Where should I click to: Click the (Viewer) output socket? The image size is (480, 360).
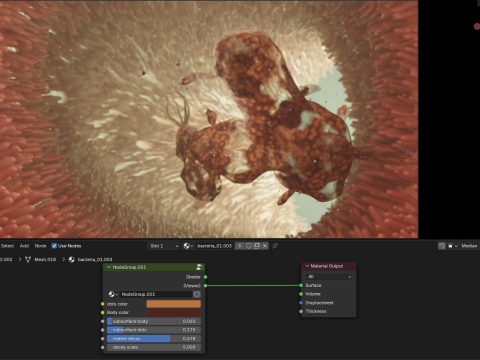click(x=205, y=286)
